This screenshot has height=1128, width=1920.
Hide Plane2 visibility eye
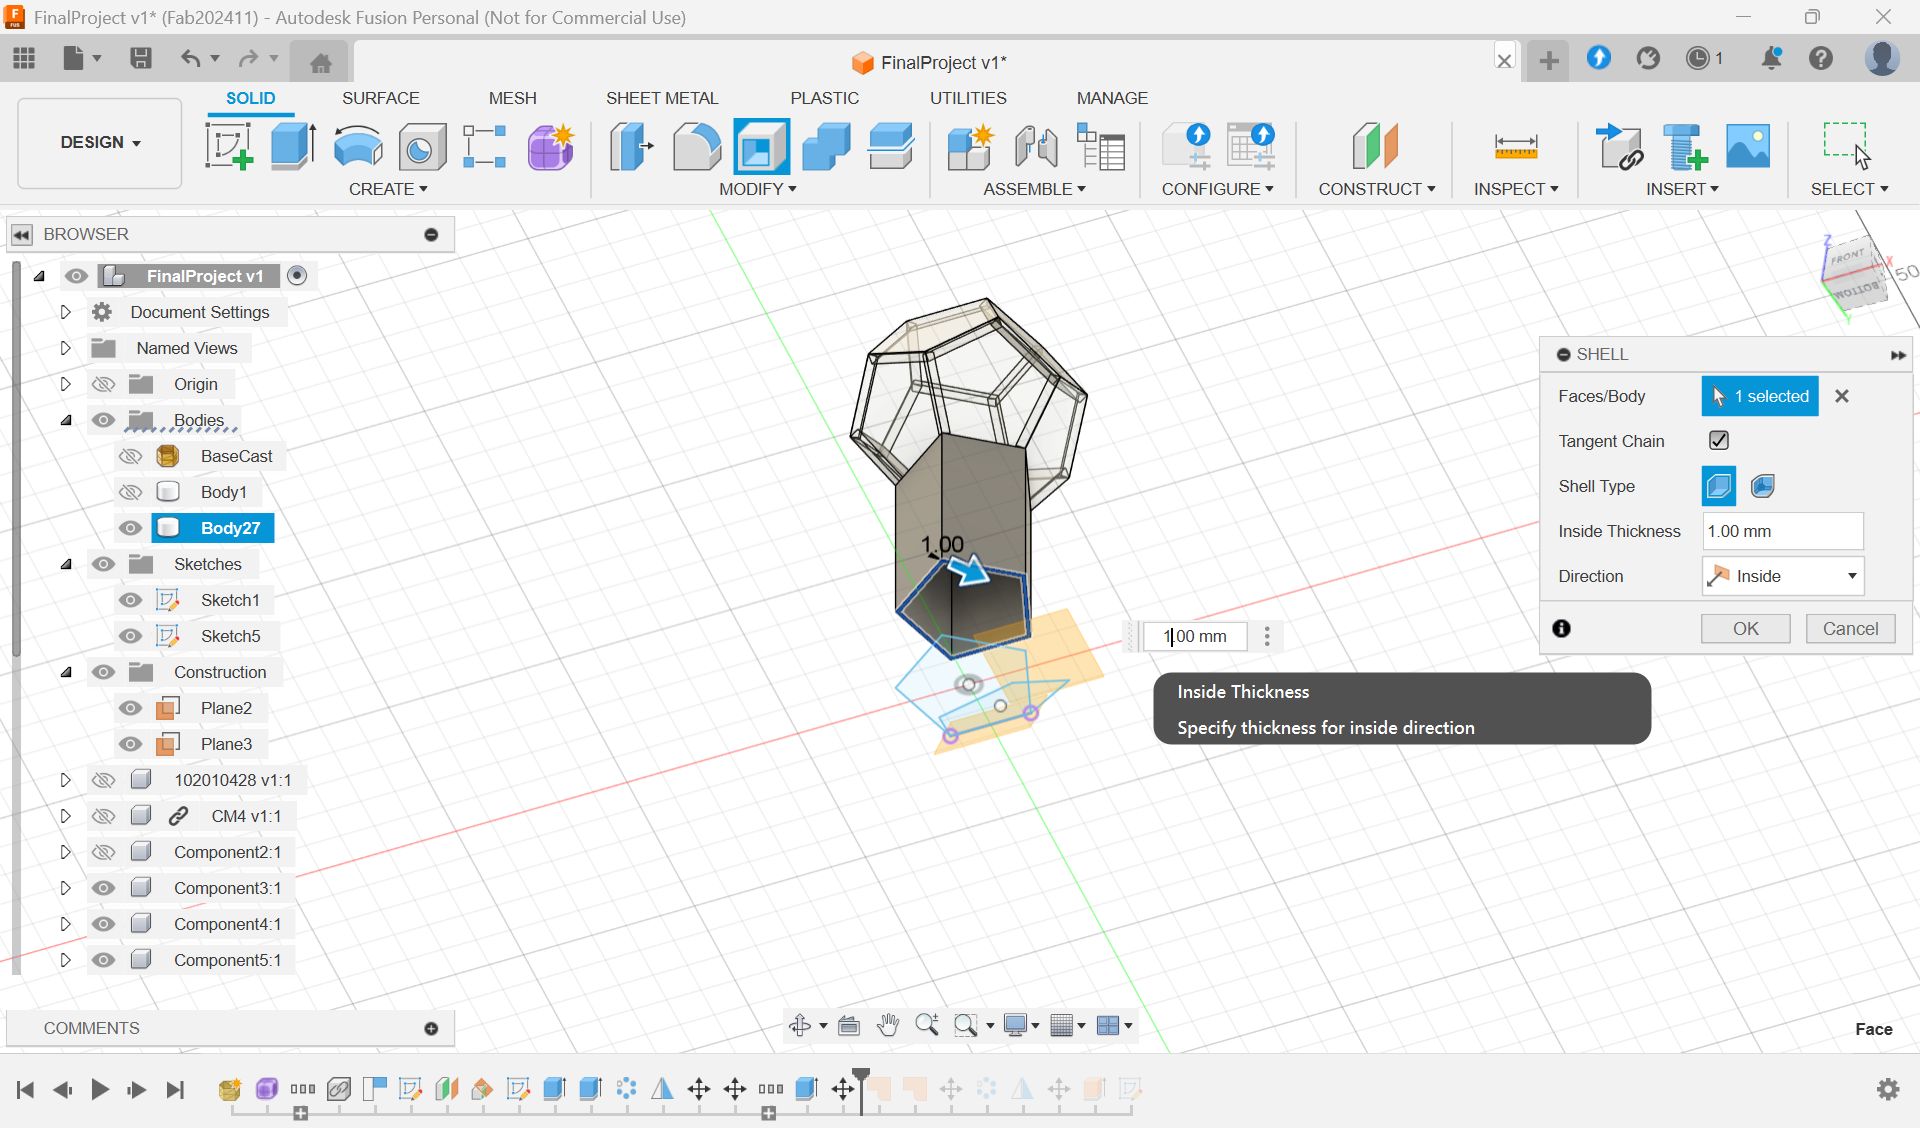pos(130,708)
